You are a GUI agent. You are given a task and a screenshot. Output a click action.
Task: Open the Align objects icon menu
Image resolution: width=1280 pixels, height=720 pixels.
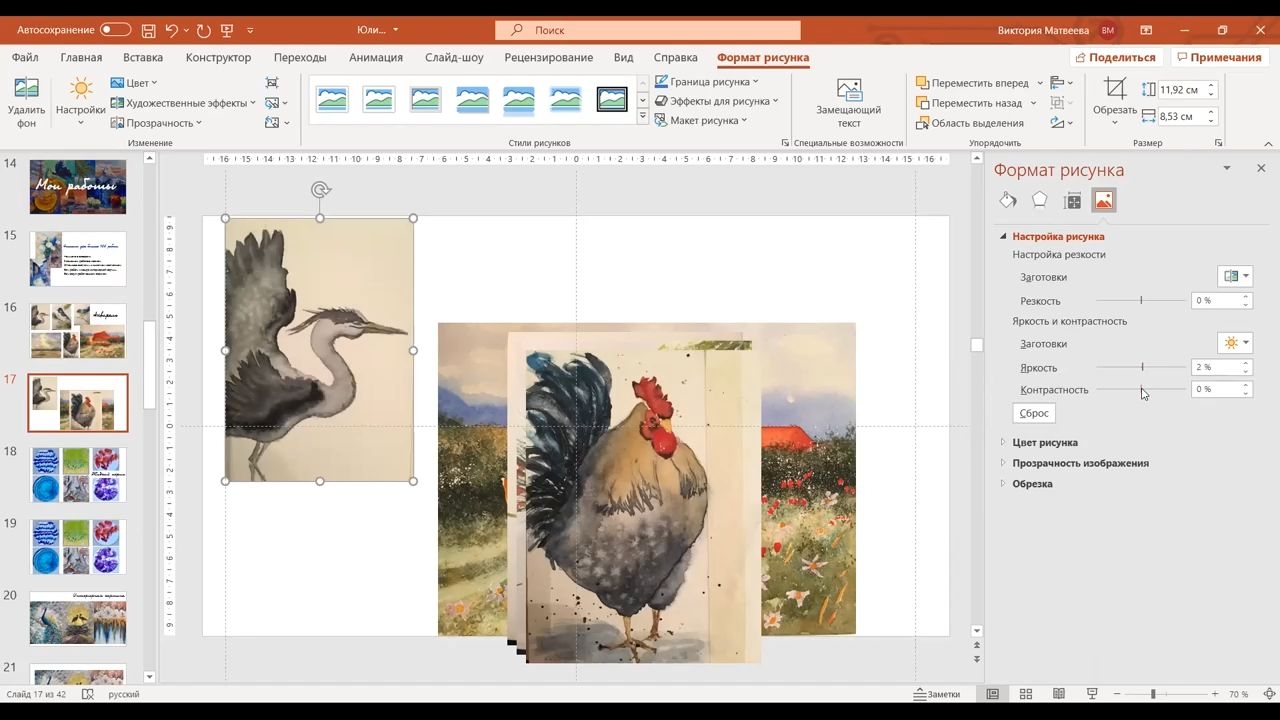pos(1061,83)
